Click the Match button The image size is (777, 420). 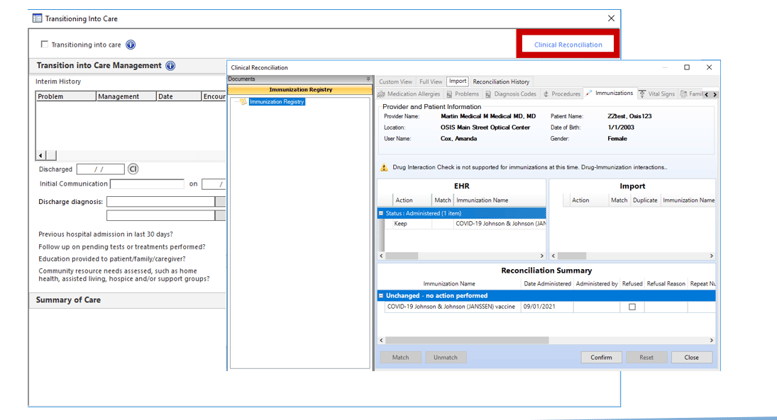(401, 357)
